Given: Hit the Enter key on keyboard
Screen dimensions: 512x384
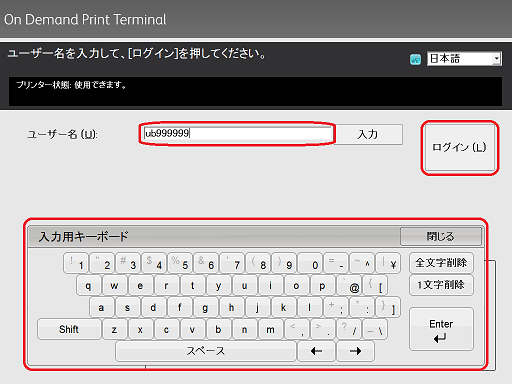Looking at the screenshot, I should tap(441, 329).
